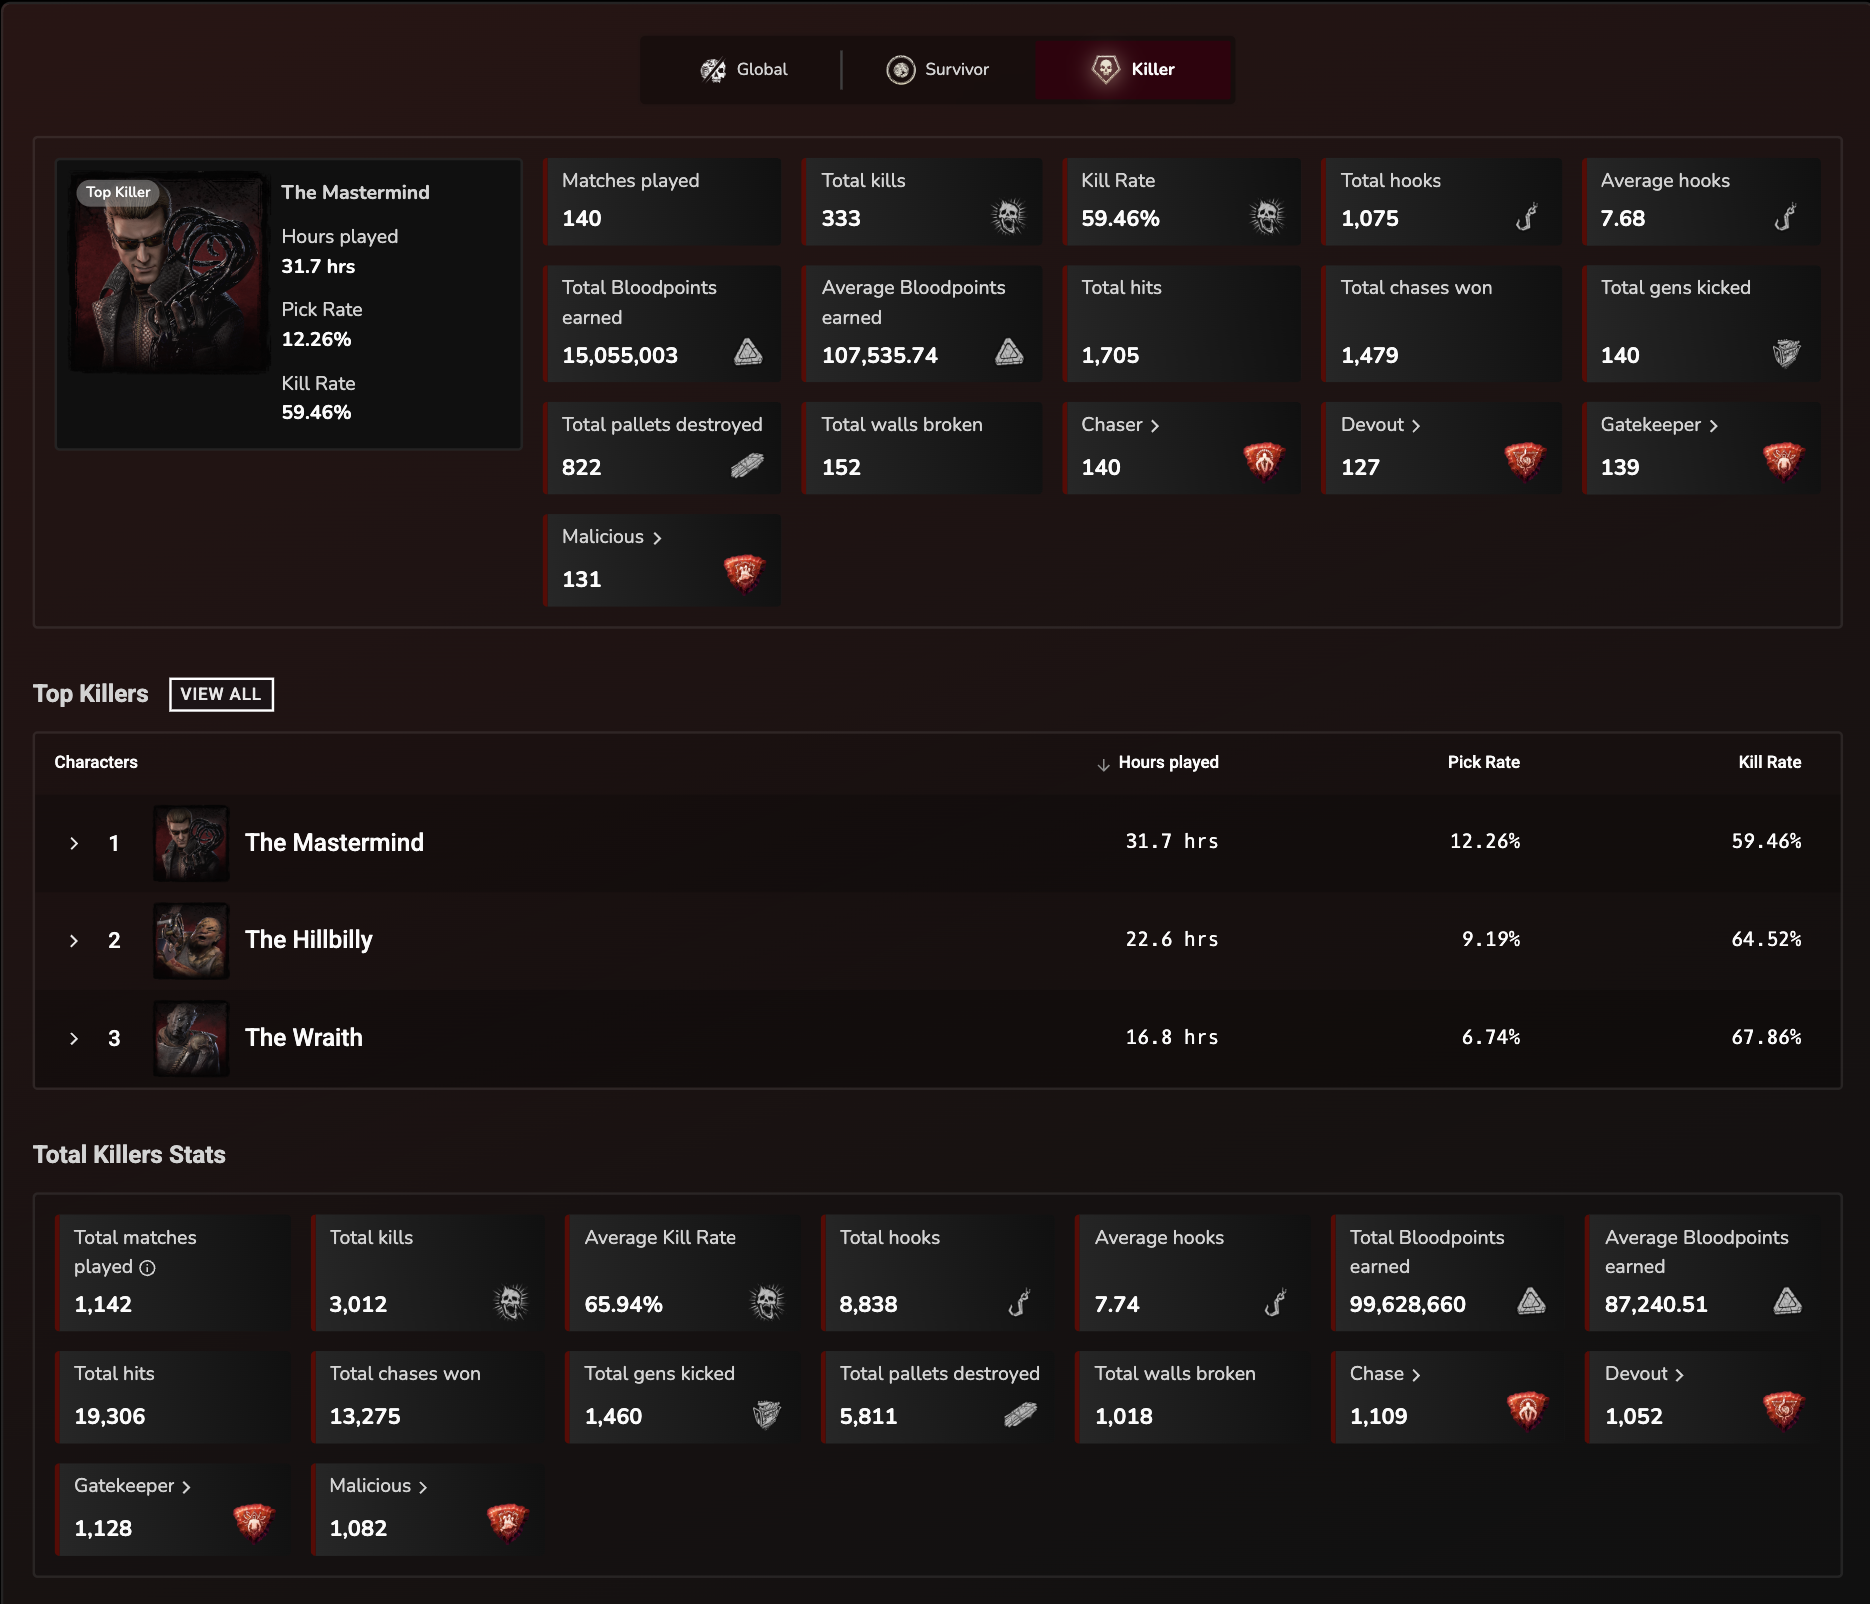
Task: Click the skull icon on Total kills 333 card
Action: (x=1008, y=216)
